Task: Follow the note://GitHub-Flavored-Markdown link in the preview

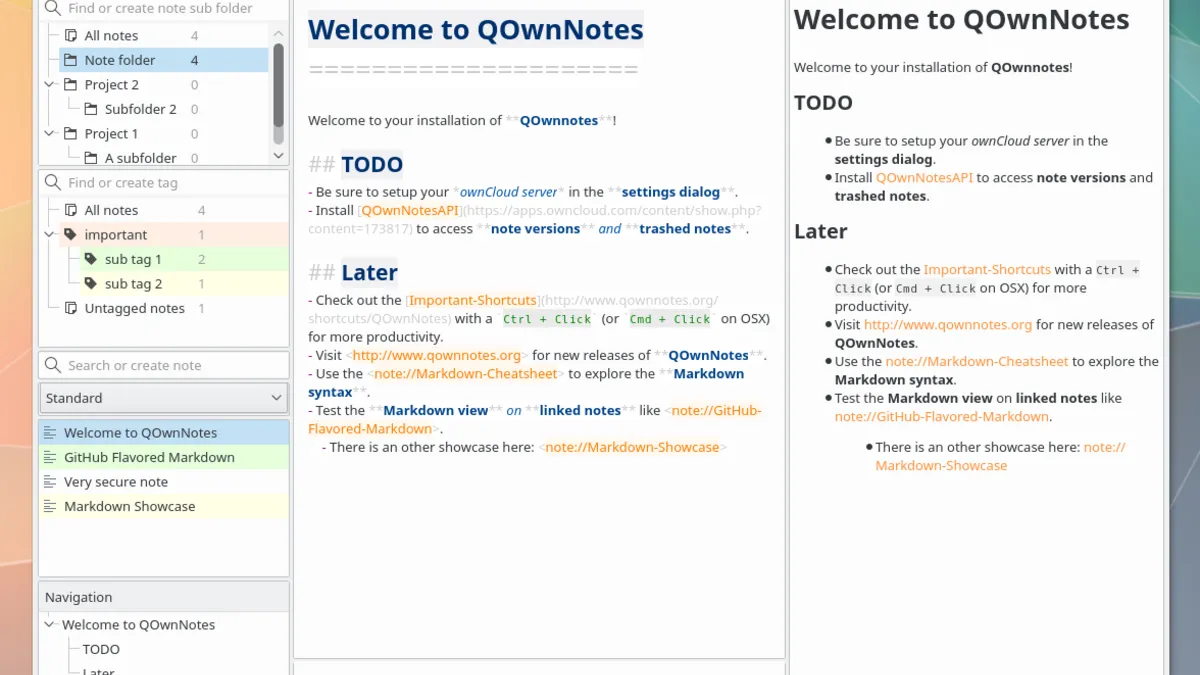Action: point(942,417)
